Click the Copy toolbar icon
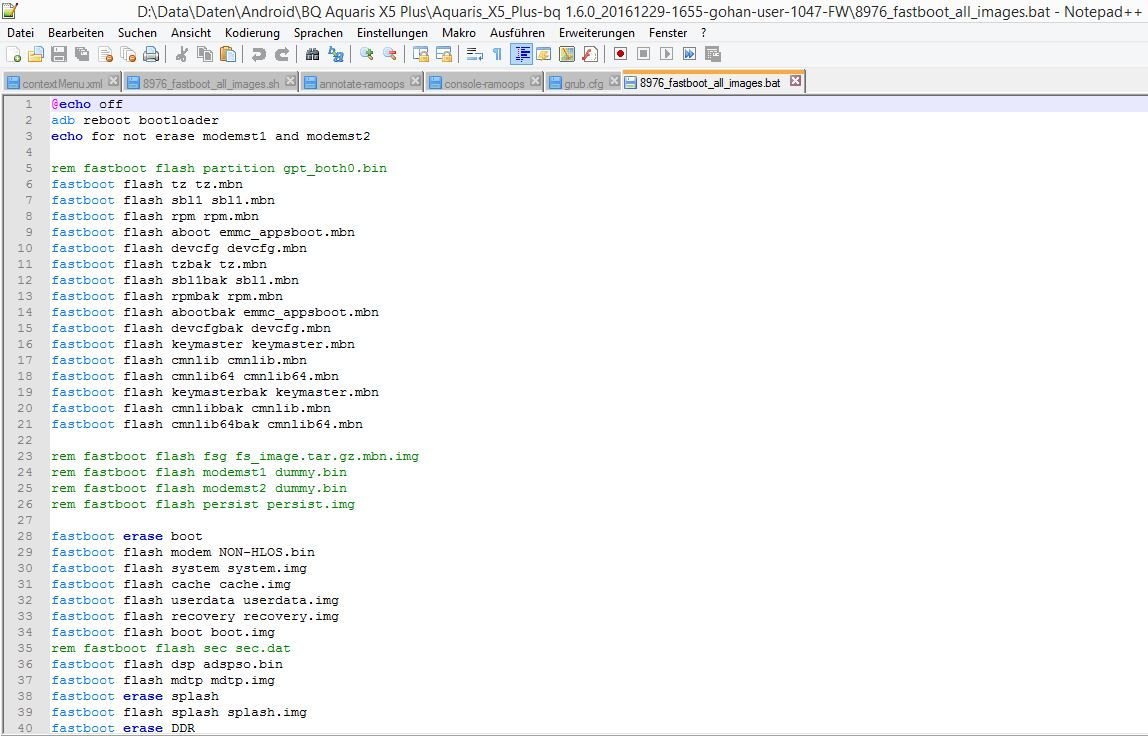Viewport: 1148px width, 736px height. click(x=205, y=54)
